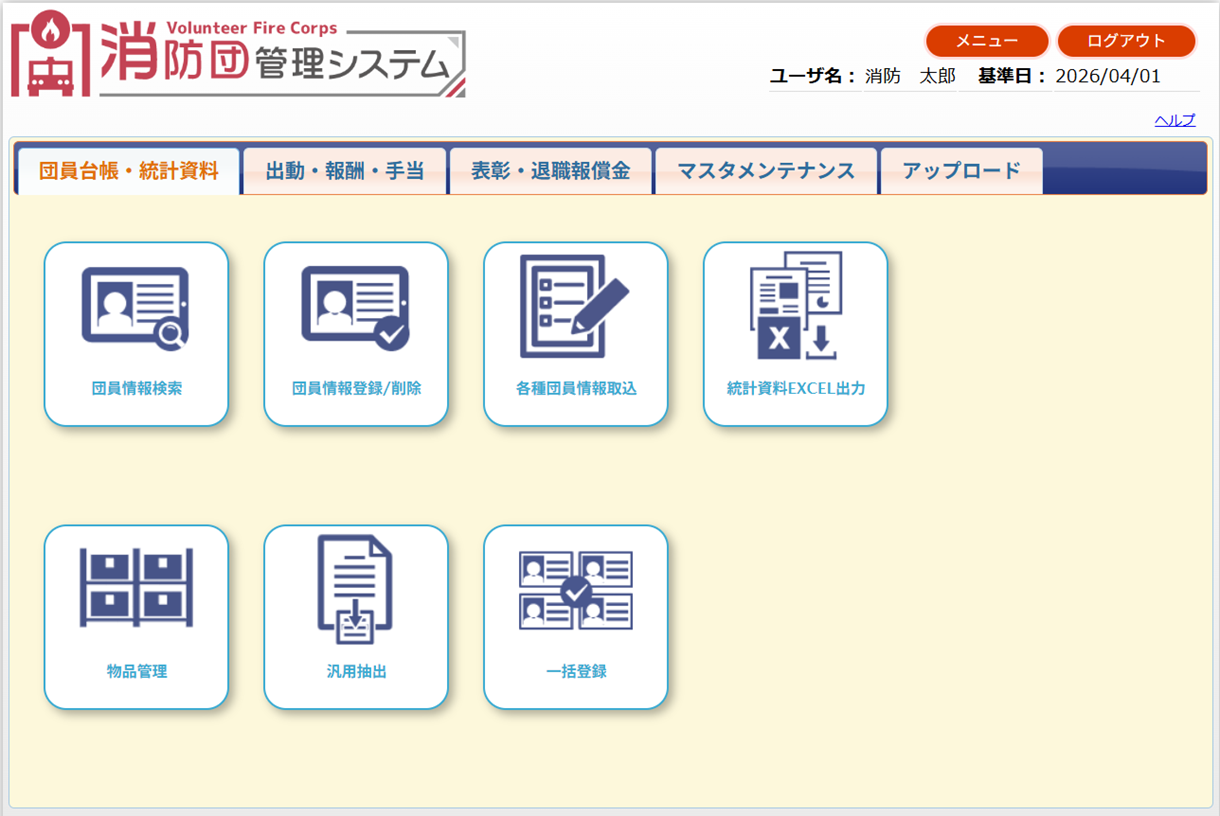This screenshot has width=1220, height=816.
Task: Click the reference date 2026/04/01
Action: pos(1108,76)
